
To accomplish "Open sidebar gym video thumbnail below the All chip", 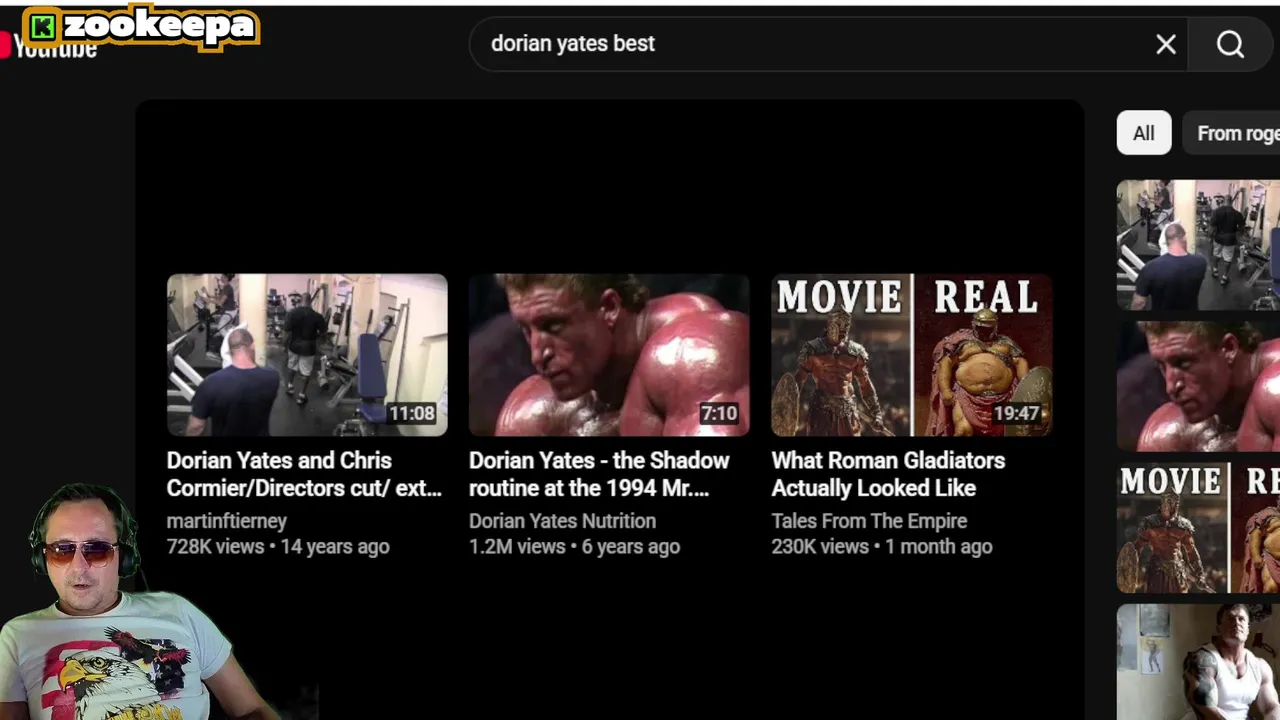I will [1198, 245].
